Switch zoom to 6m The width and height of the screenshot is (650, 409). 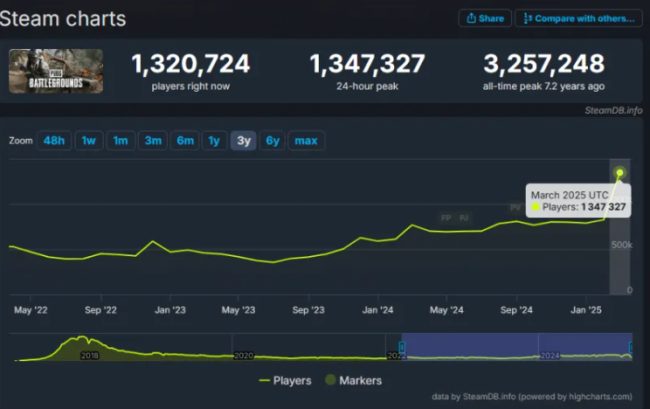185,140
